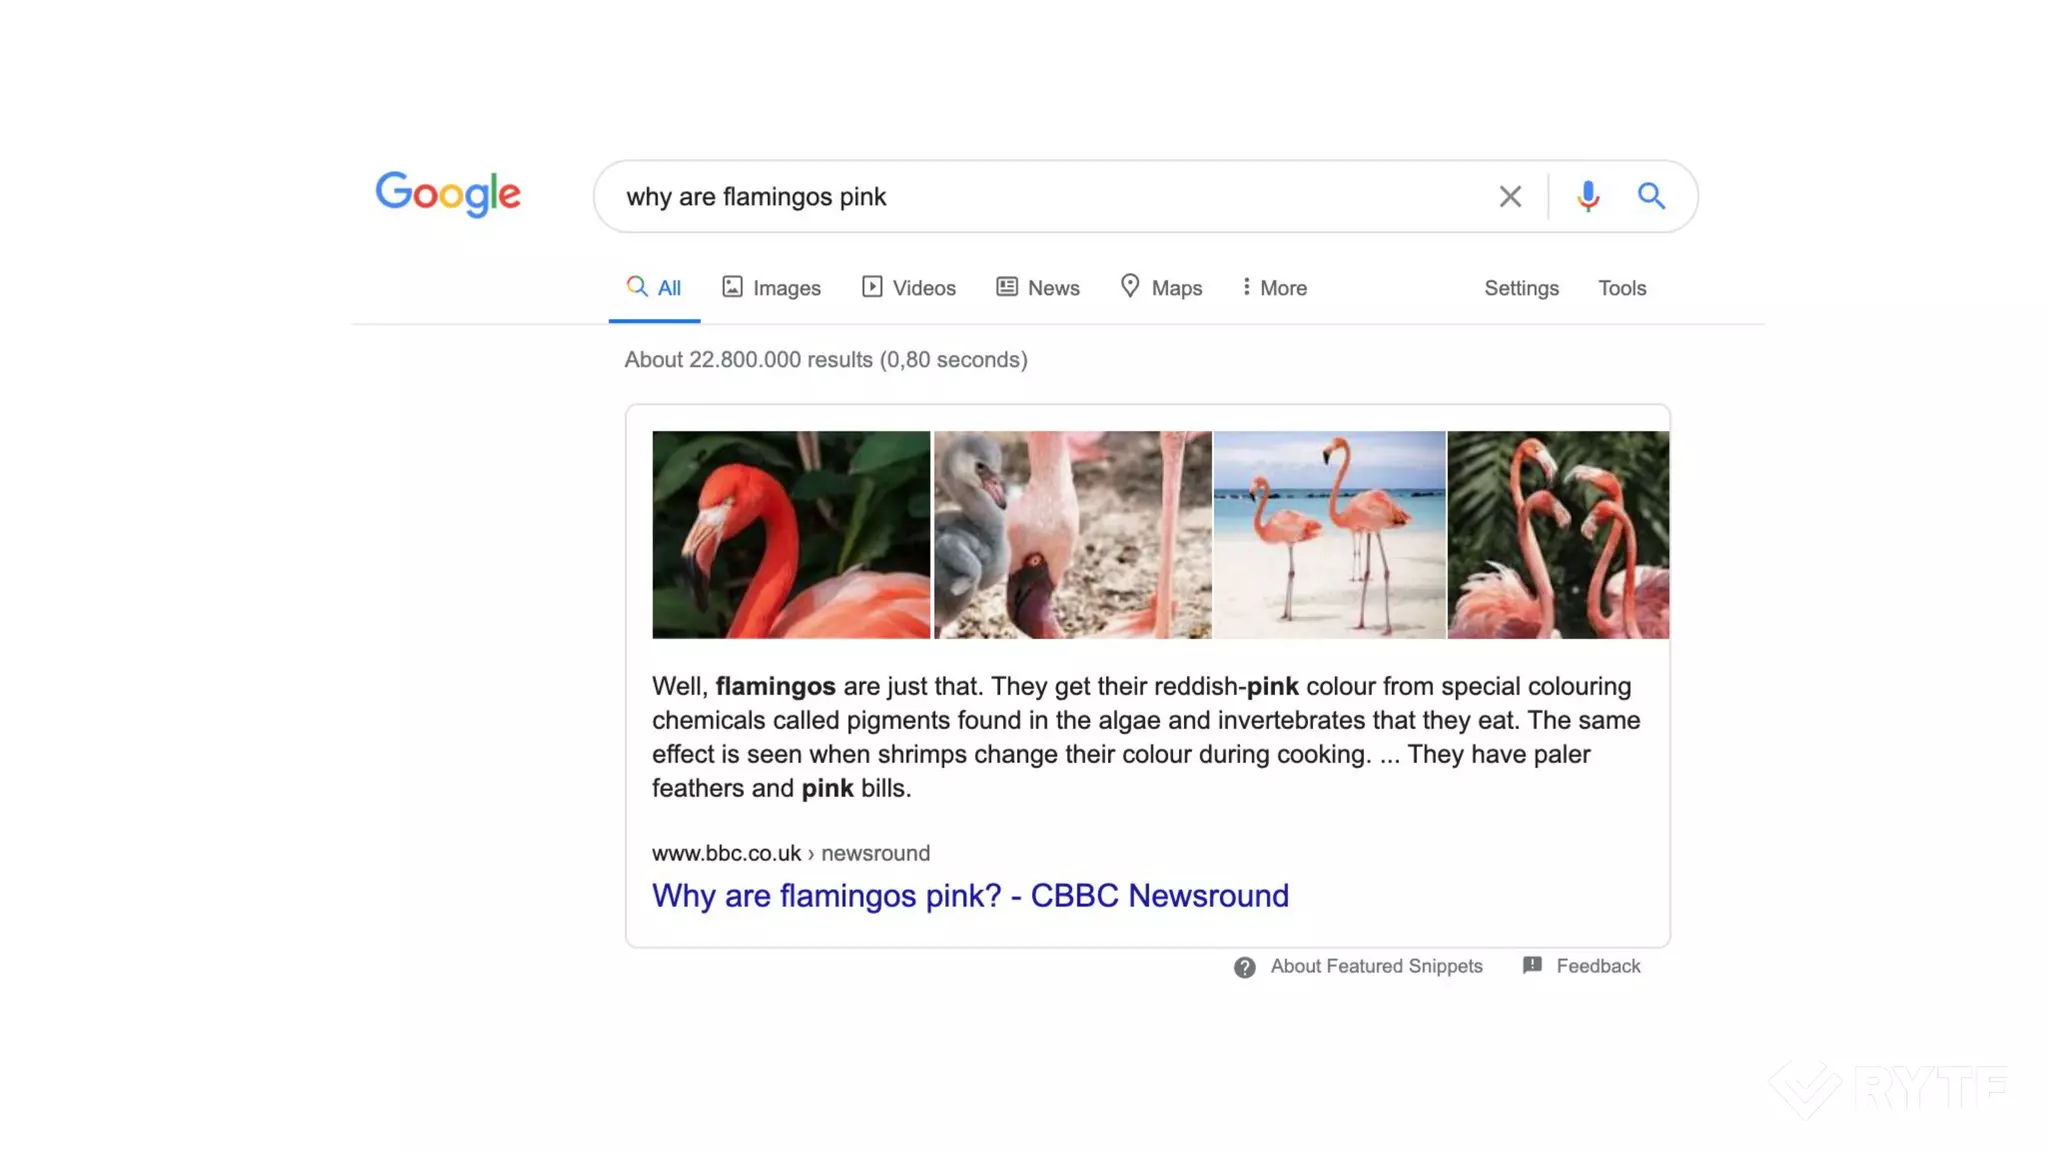
Task: Open the Images tab
Action: [771, 288]
